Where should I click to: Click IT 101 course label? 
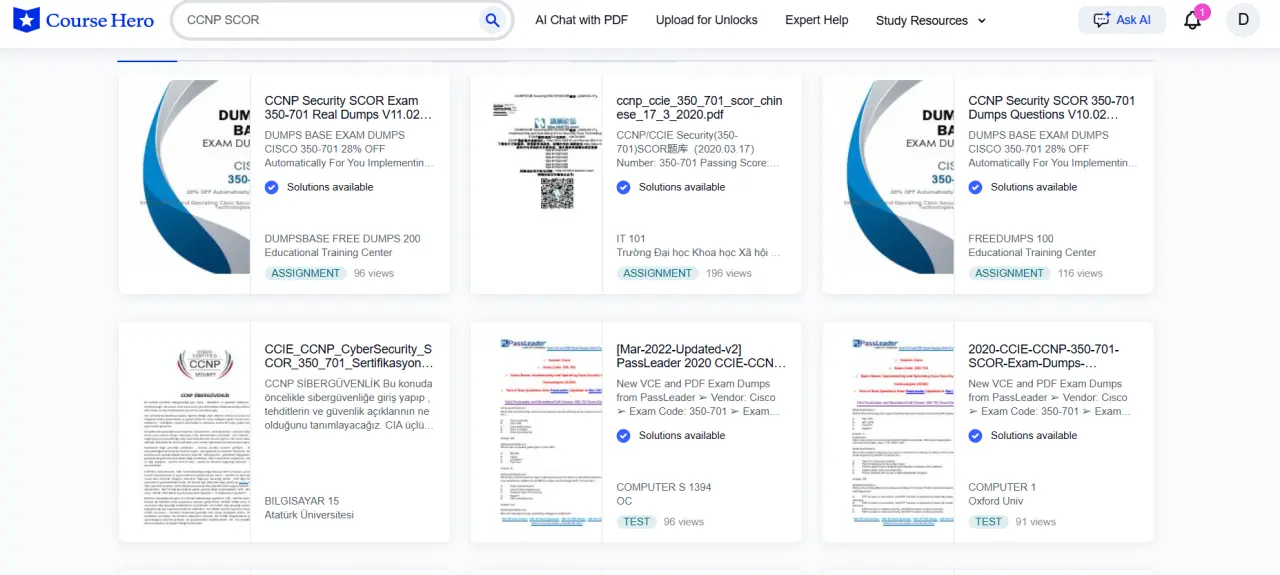tap(631, 239)
